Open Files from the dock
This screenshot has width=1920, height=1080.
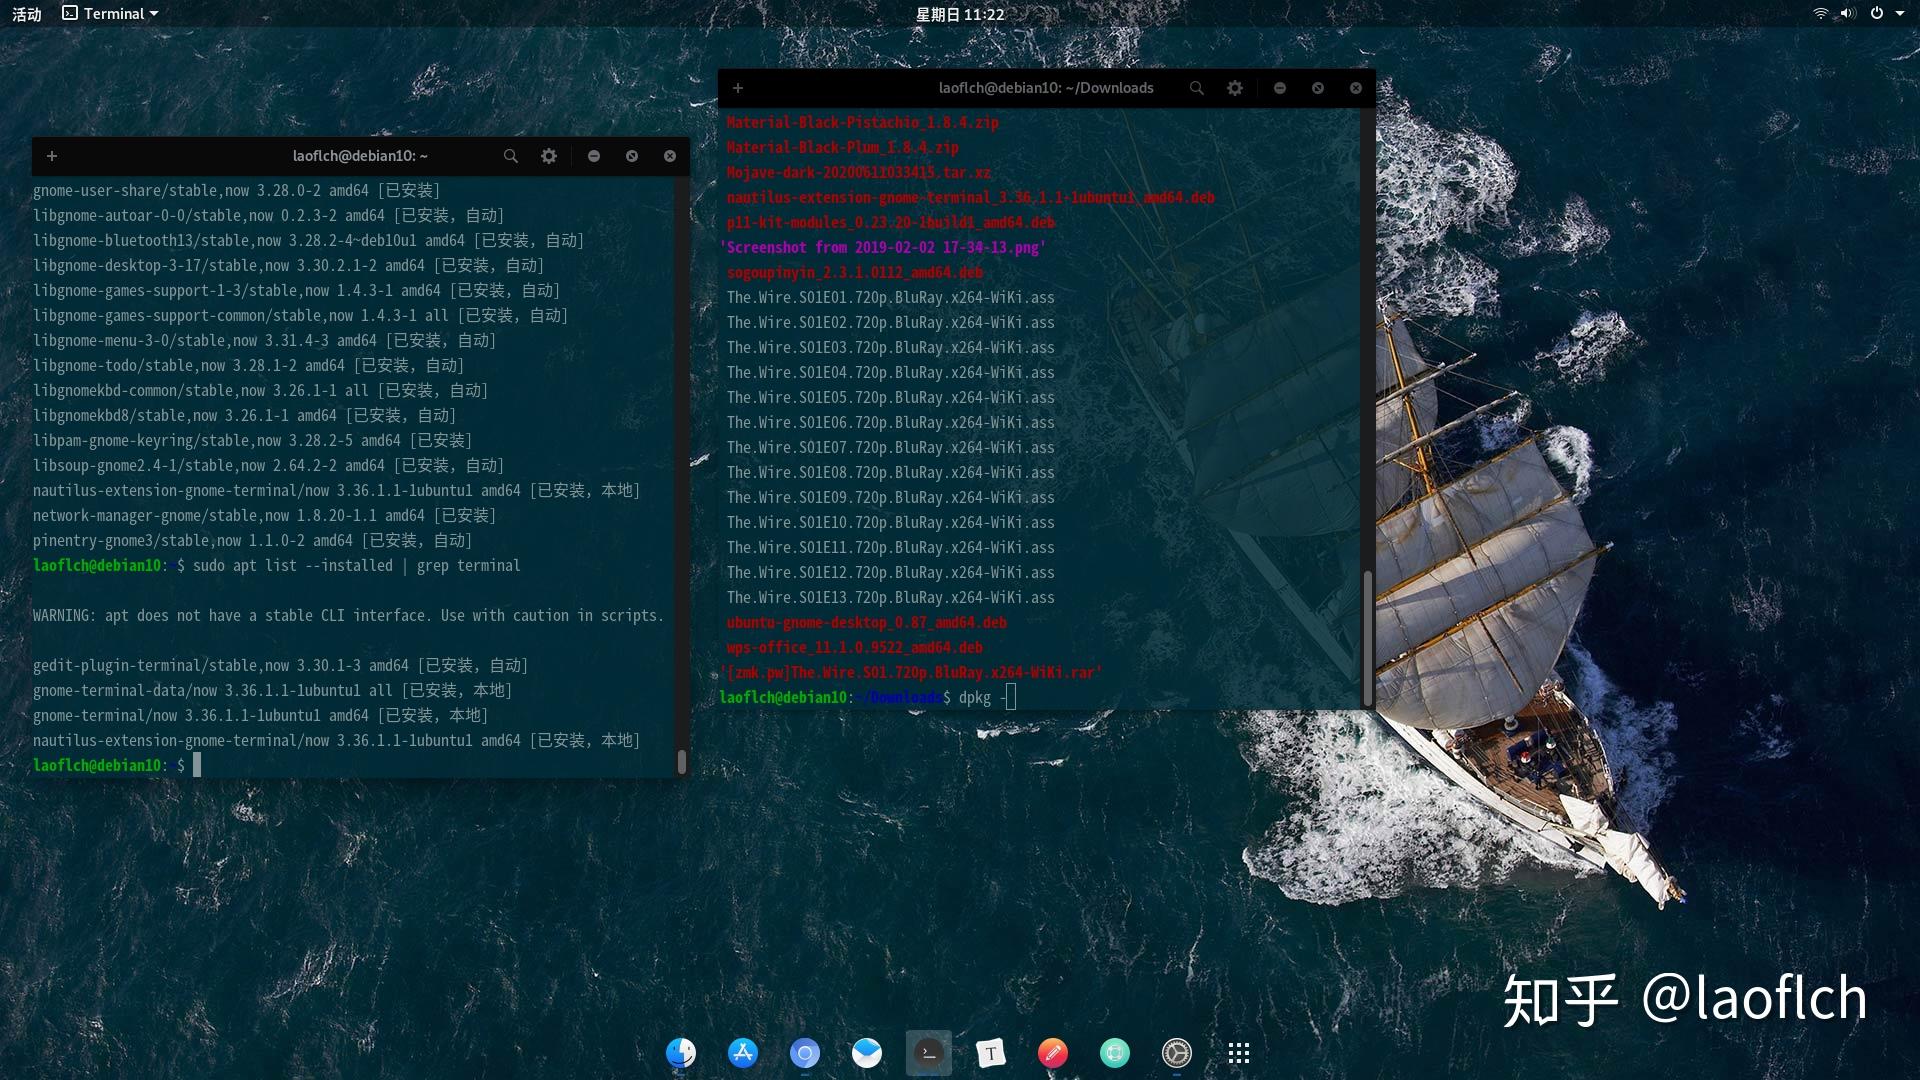click(681, 1053)
